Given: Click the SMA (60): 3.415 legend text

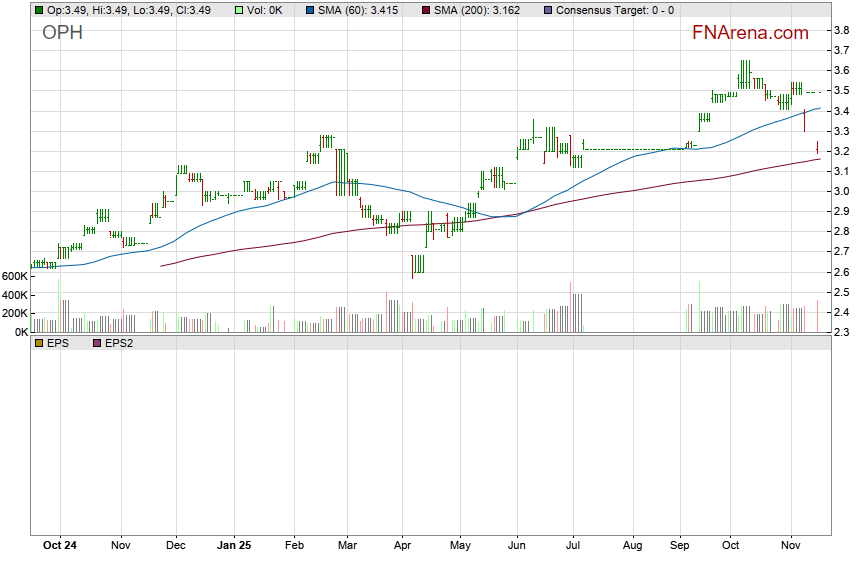Looking at the screenshot, I should tap(360, 10).
